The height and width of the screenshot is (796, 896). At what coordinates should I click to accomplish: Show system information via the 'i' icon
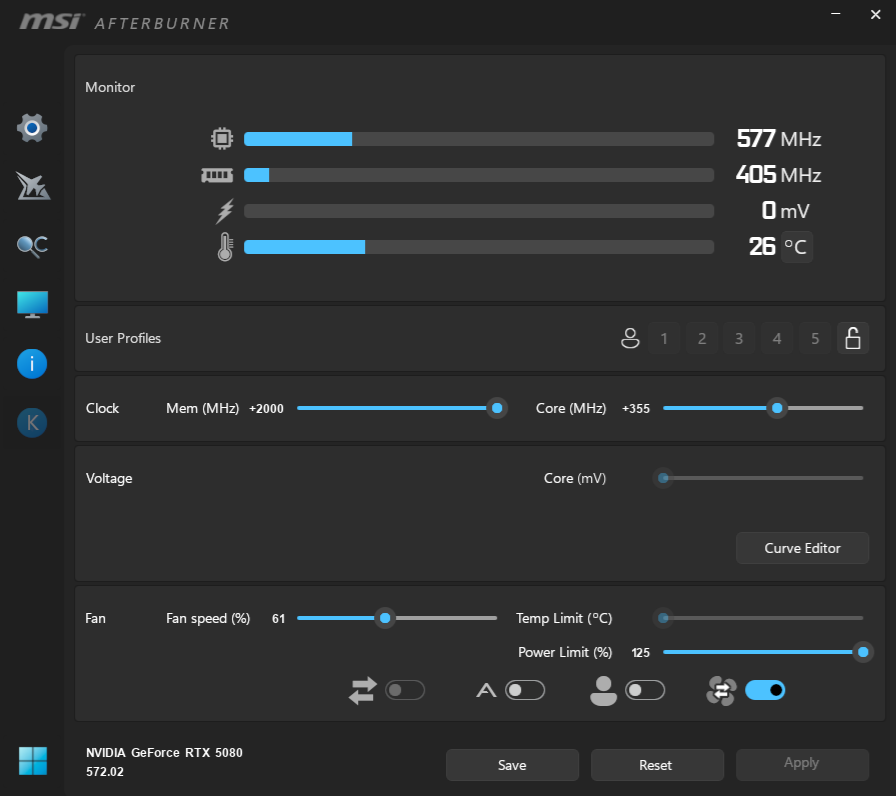click(32, 364)
